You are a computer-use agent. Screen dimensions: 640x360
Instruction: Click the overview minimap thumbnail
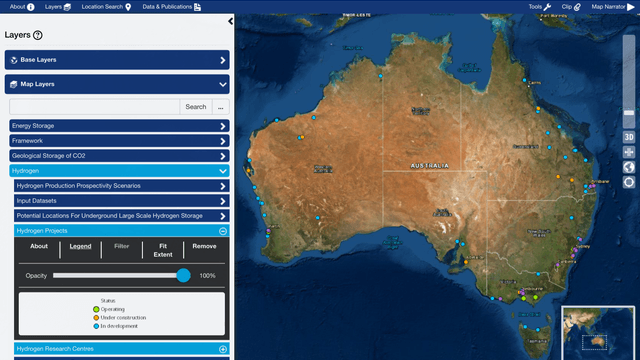pyautogui.click(x=598, y=333)
